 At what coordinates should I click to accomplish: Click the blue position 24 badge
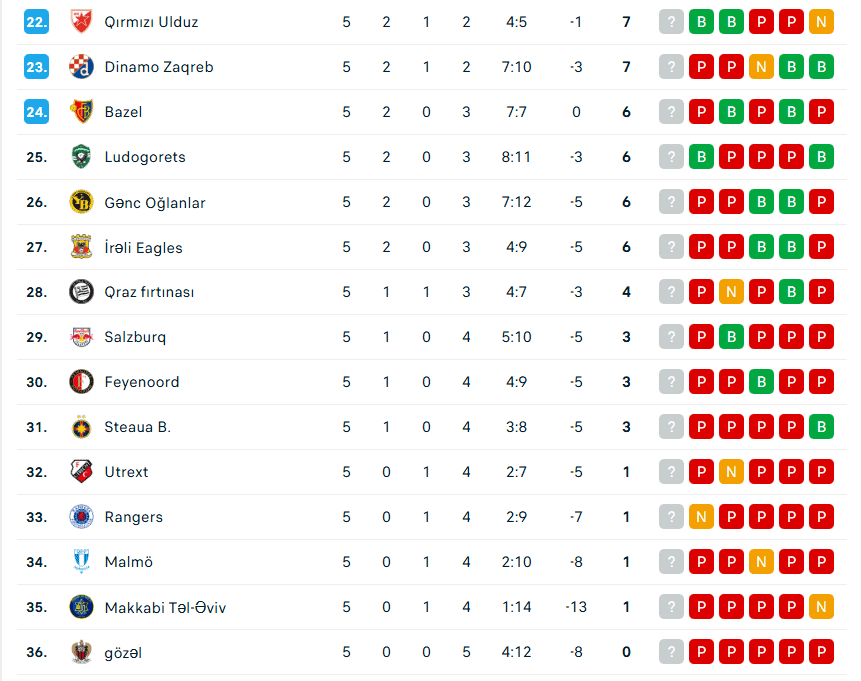[37, 112]
